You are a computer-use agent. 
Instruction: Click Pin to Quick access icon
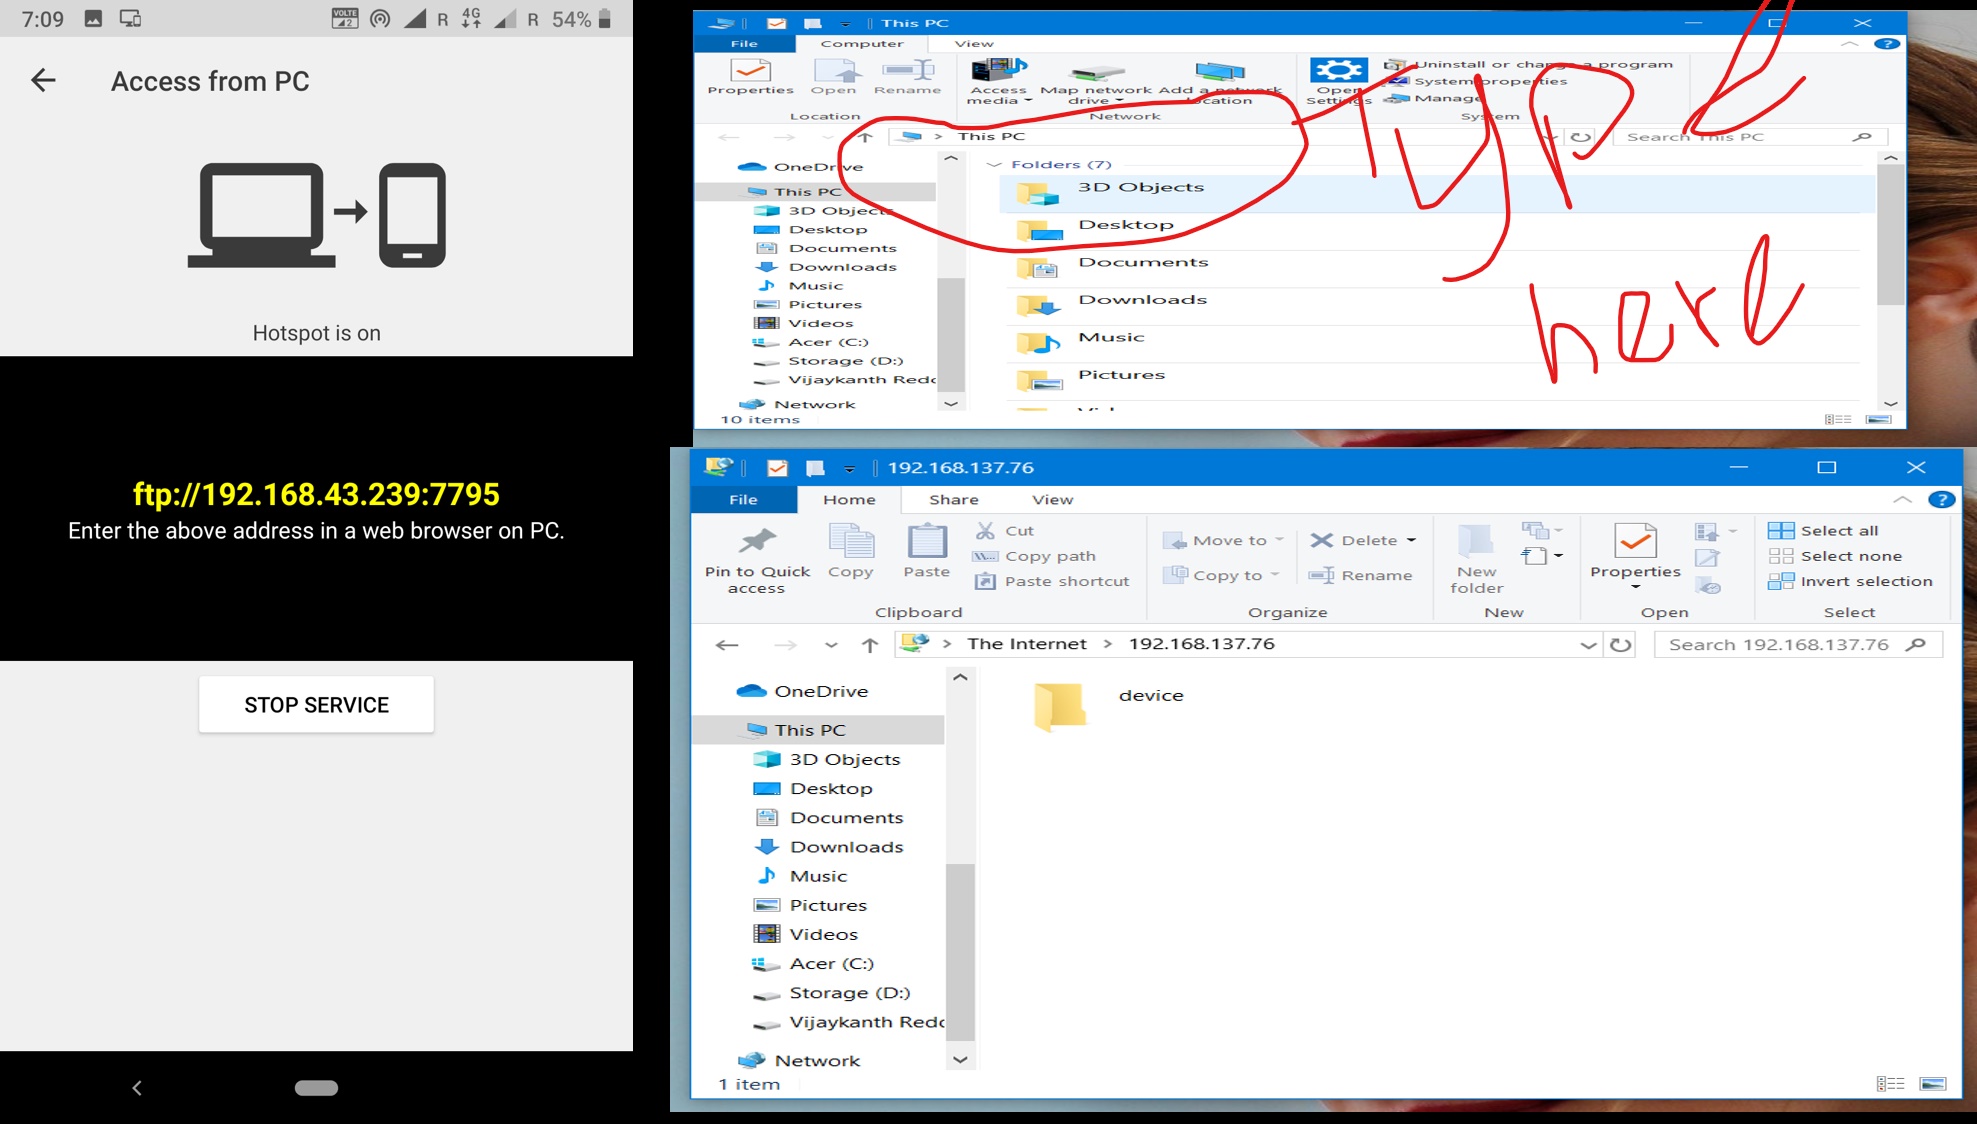click(757, 541)
